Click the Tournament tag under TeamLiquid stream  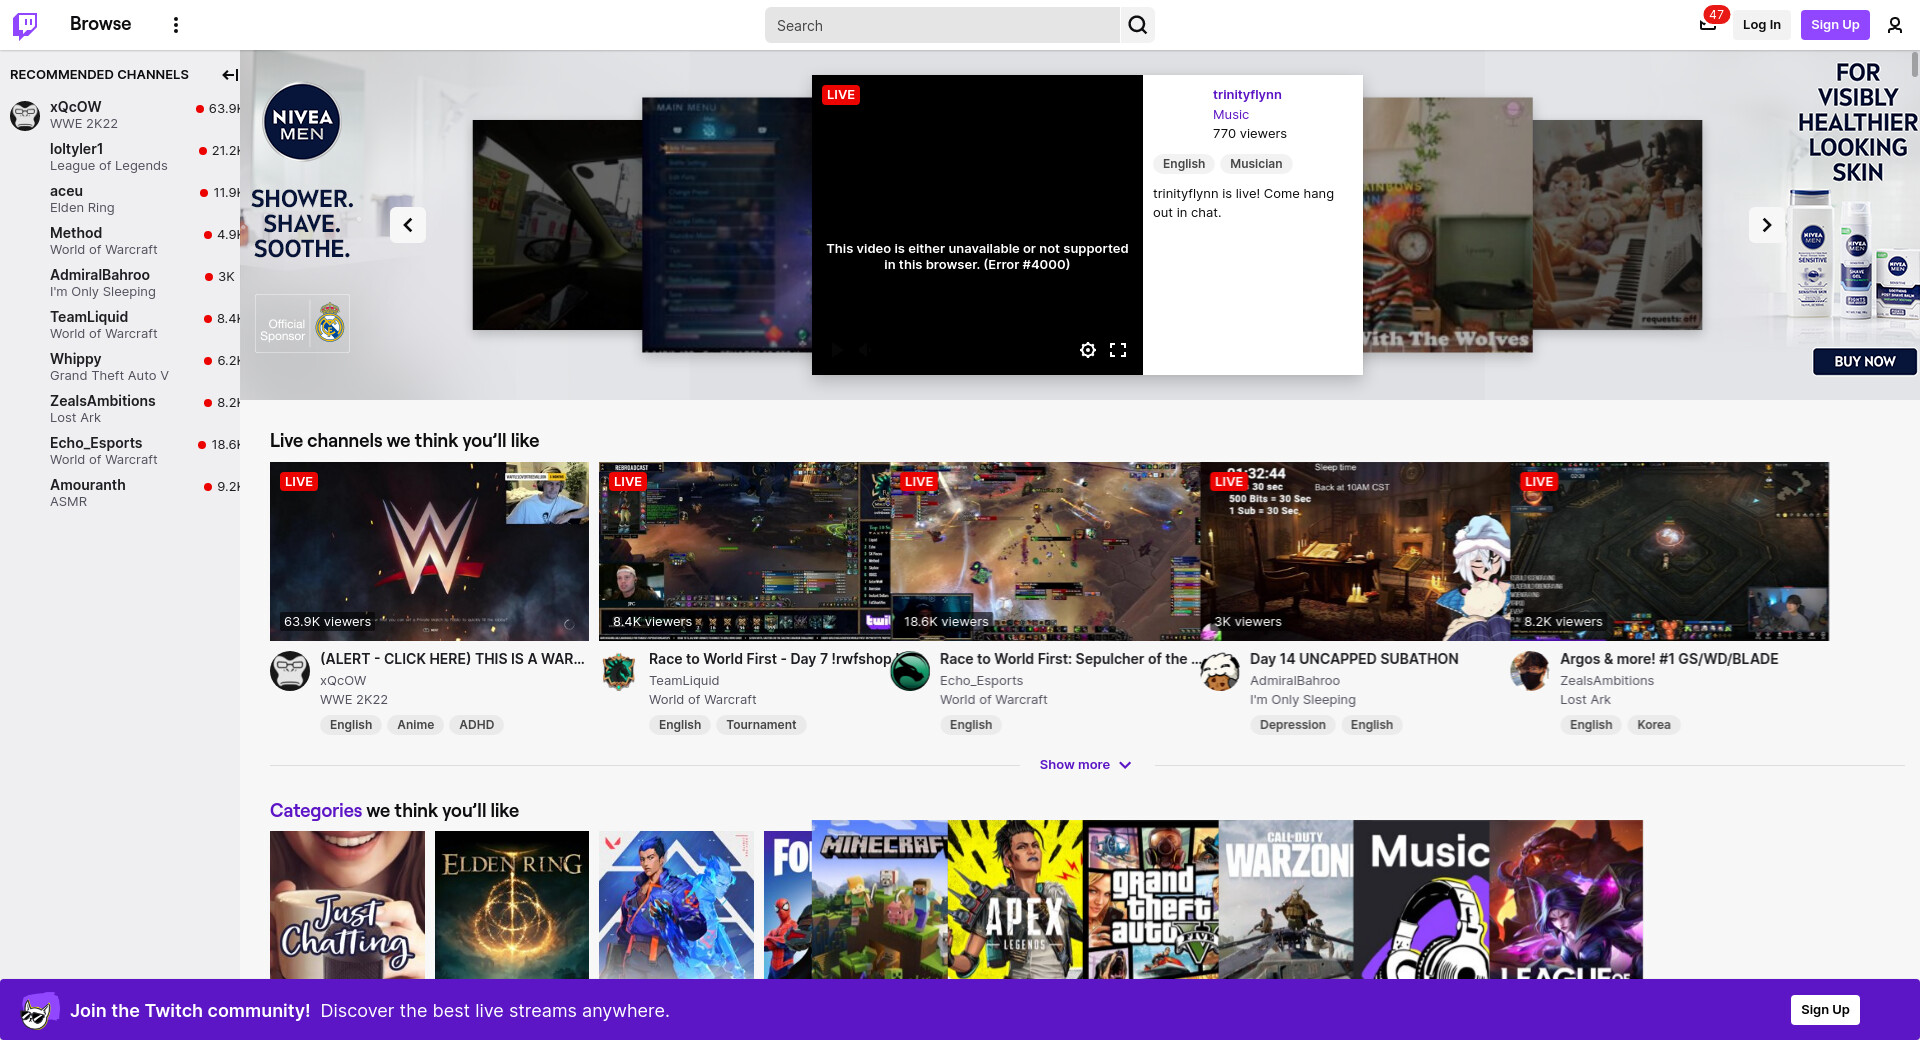761,725
